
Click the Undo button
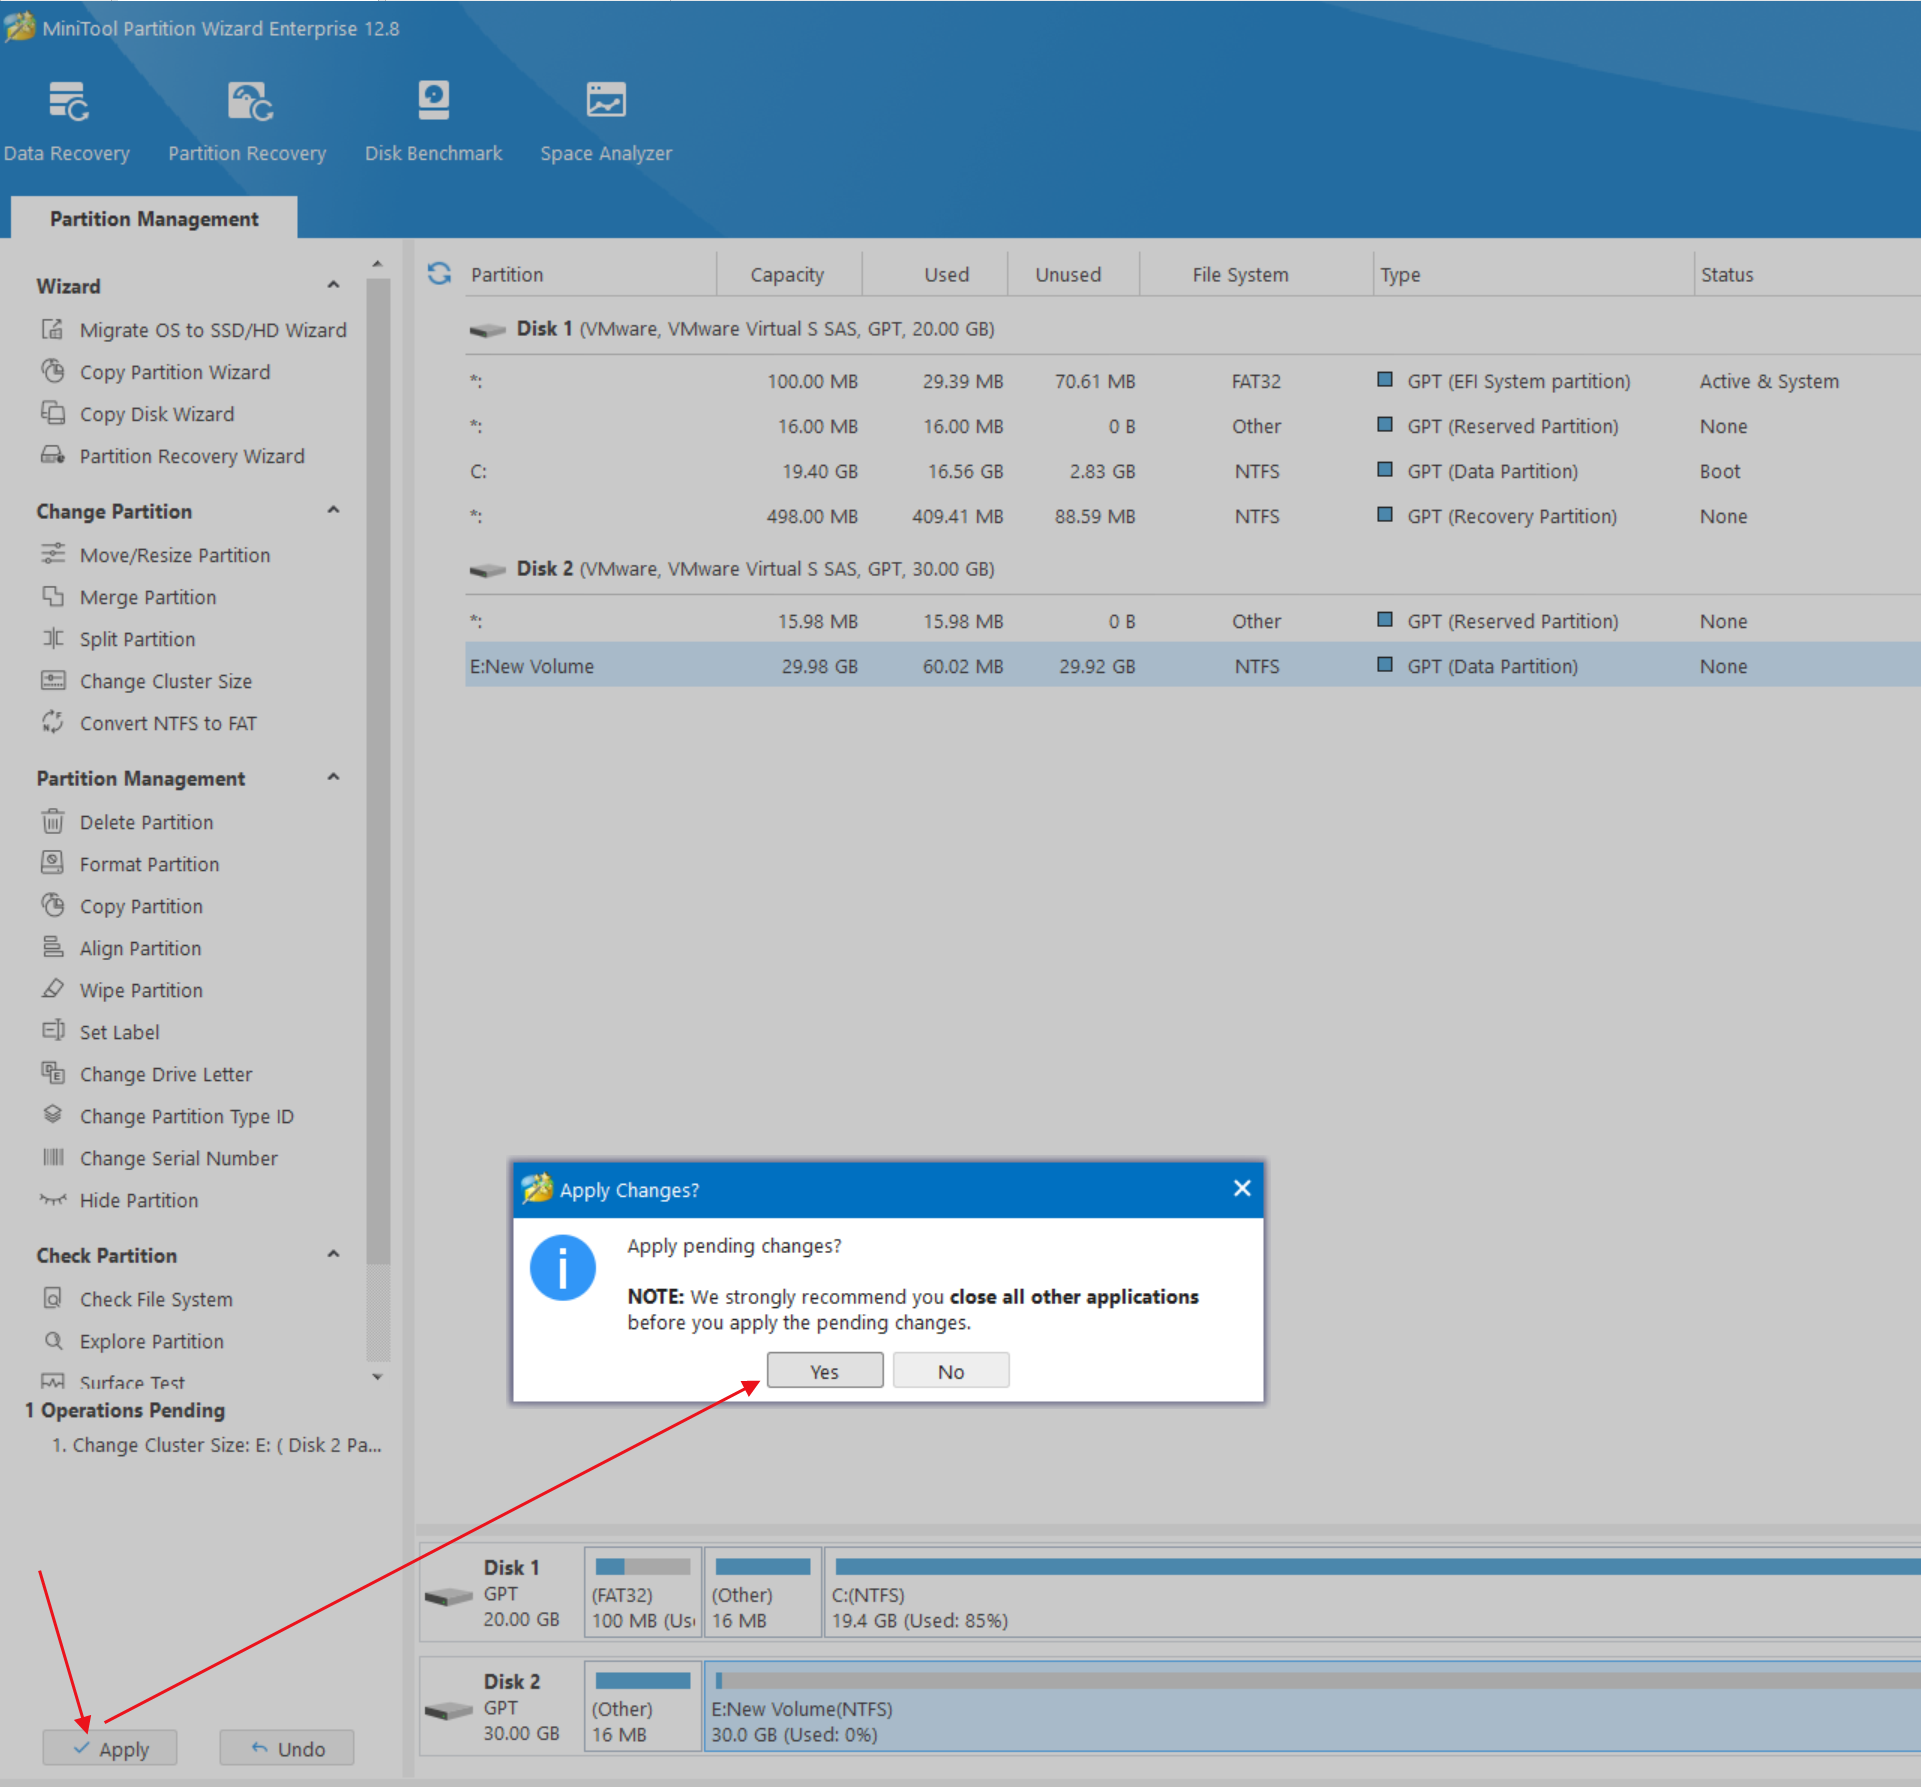click(x=287, y=1748)
